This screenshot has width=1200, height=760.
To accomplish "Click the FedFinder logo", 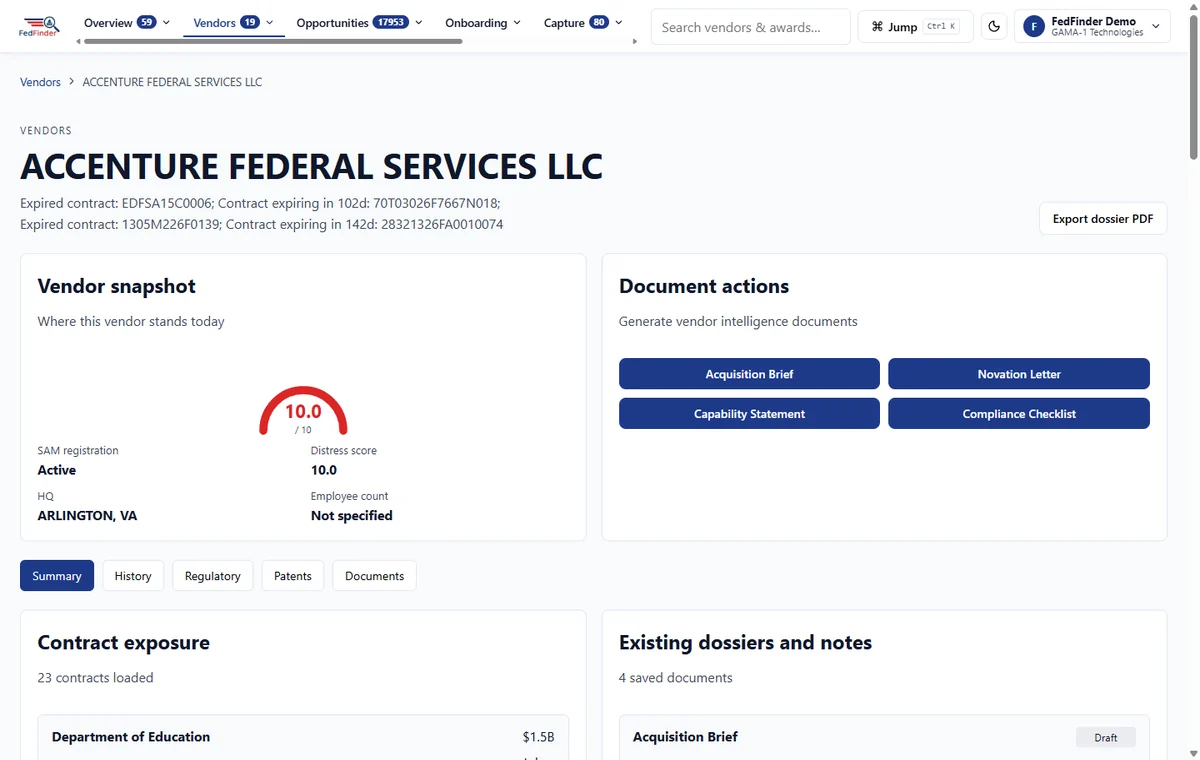I will click(x=39, y=26).
